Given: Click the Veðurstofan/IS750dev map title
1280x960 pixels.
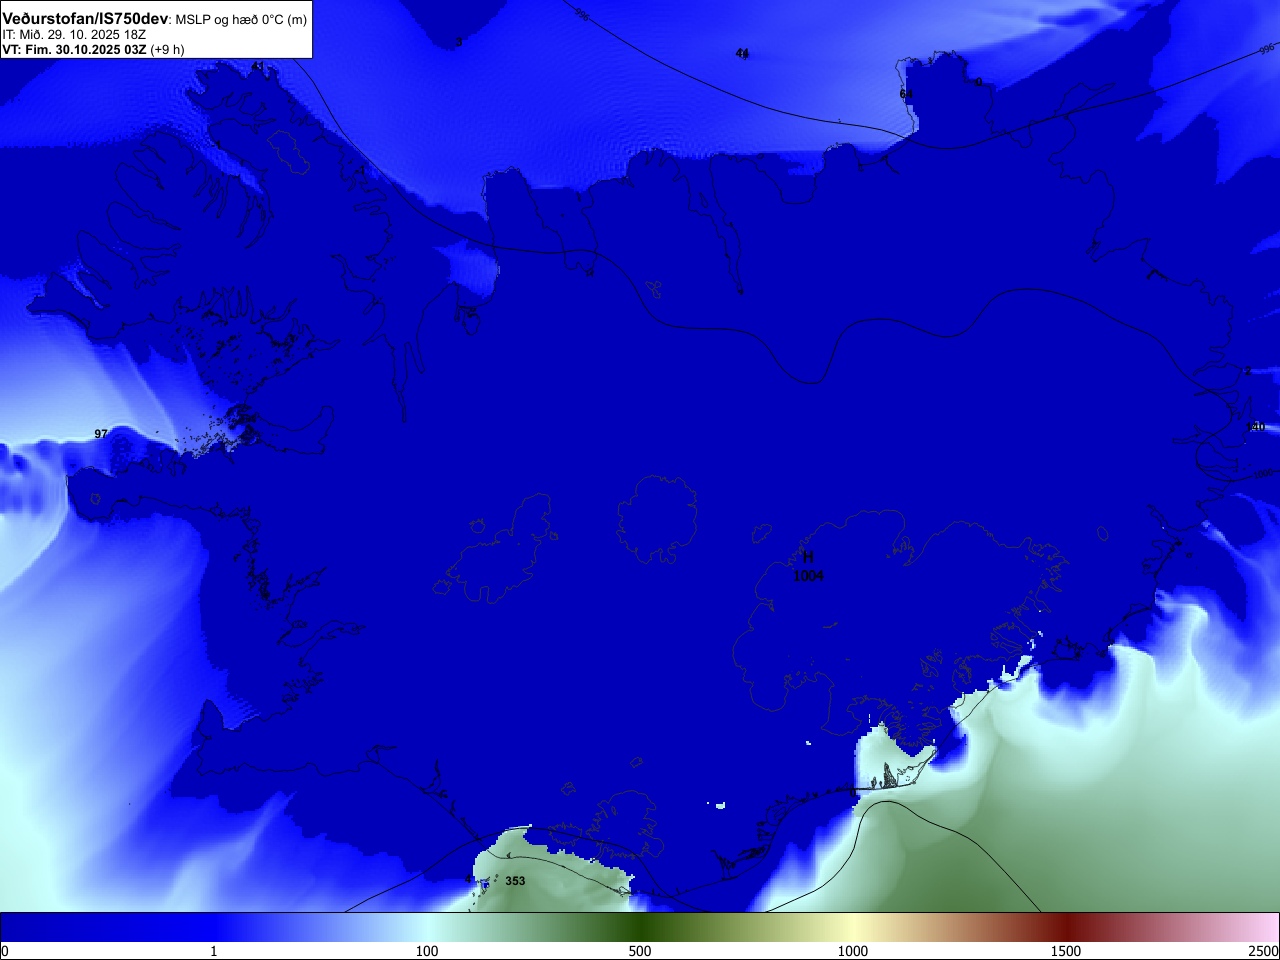Looking at the screenshot, I should tap(85, 19).
